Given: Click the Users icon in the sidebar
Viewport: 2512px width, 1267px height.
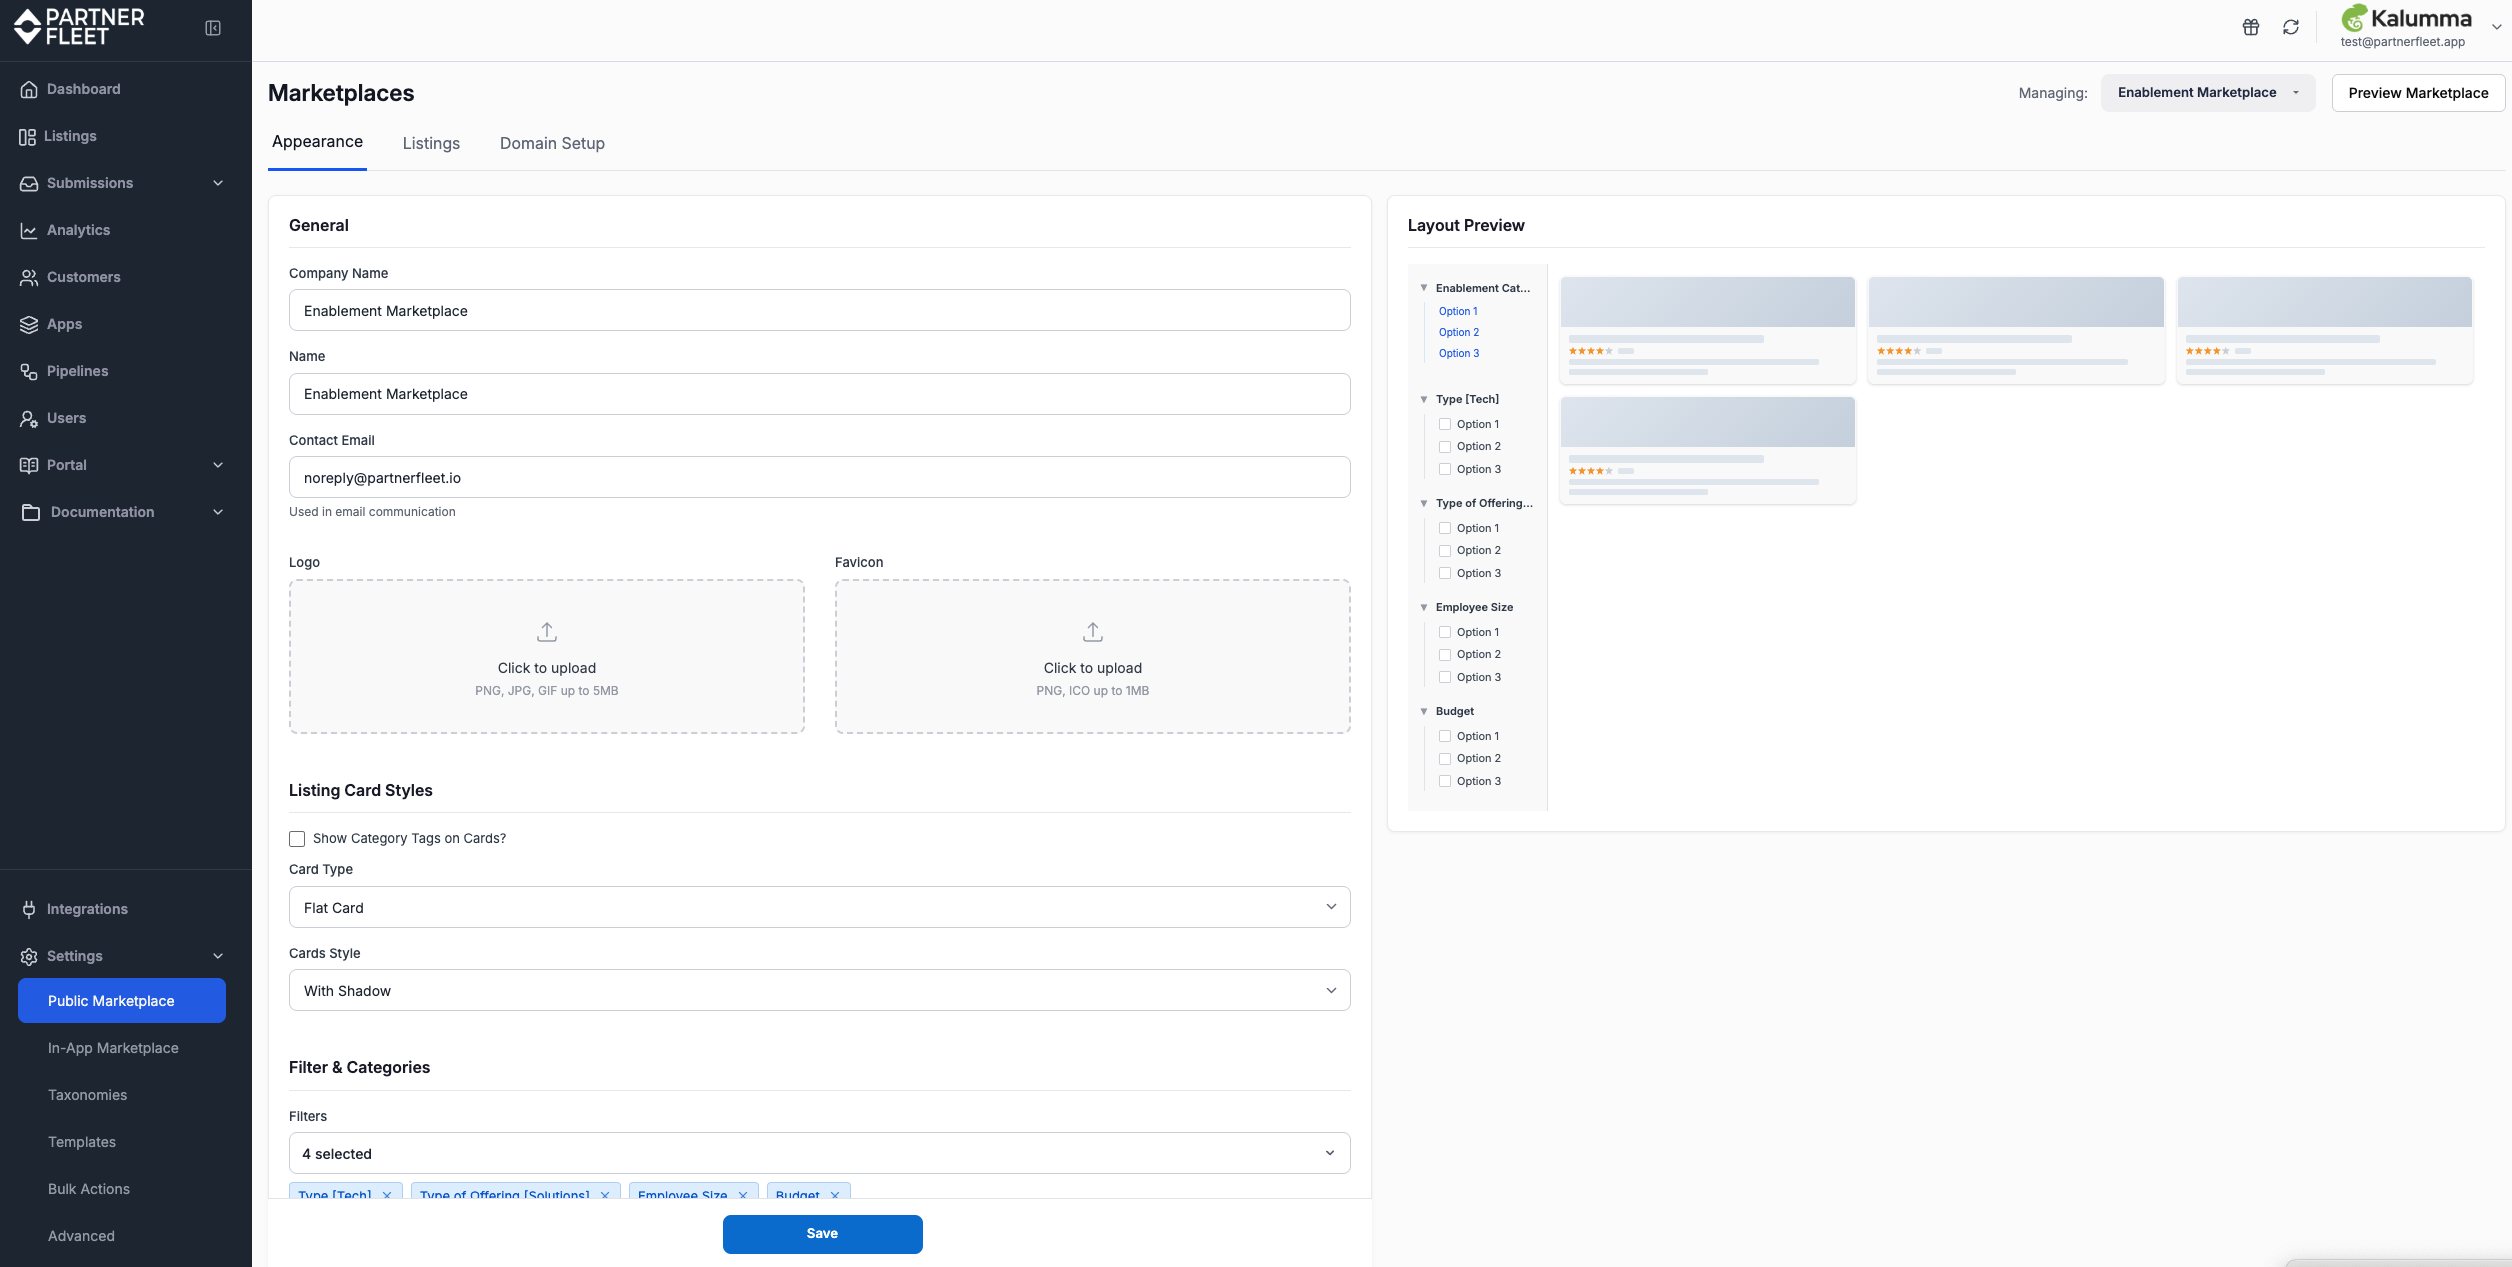Looking at the screenshot, I should (29, 418).
